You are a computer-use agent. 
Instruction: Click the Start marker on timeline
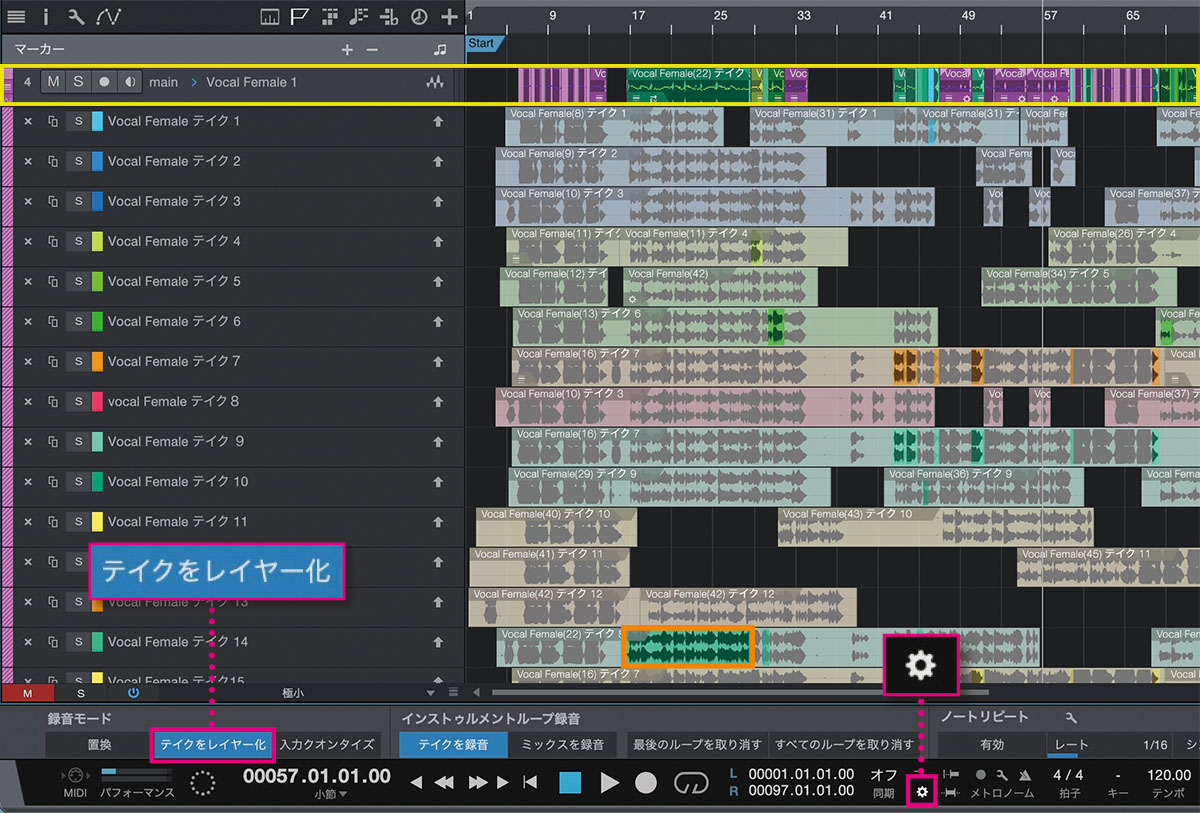(484, 43)
